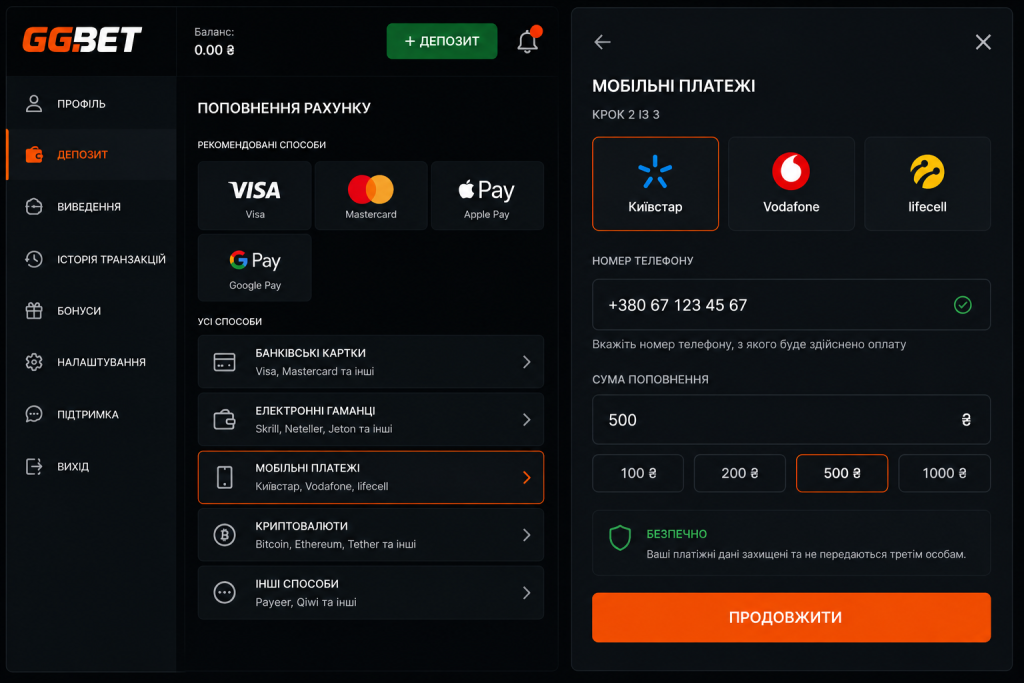Screen dimensions: 1024x683
Task: Open Бонуси gift icon in sidebar
Action: pos(34,311)
